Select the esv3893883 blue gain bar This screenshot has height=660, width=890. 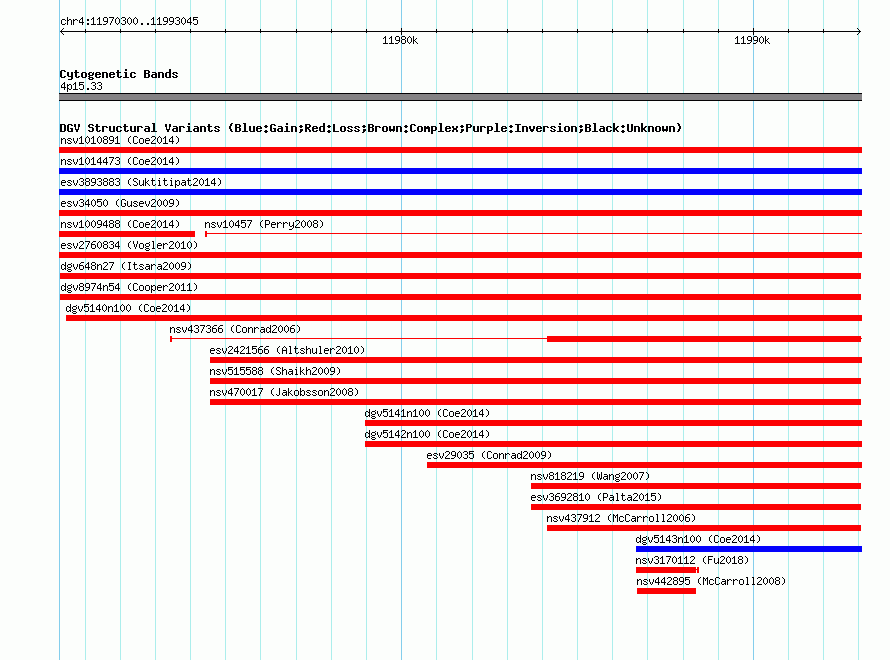pyautogui.click(x=460, y=192)
